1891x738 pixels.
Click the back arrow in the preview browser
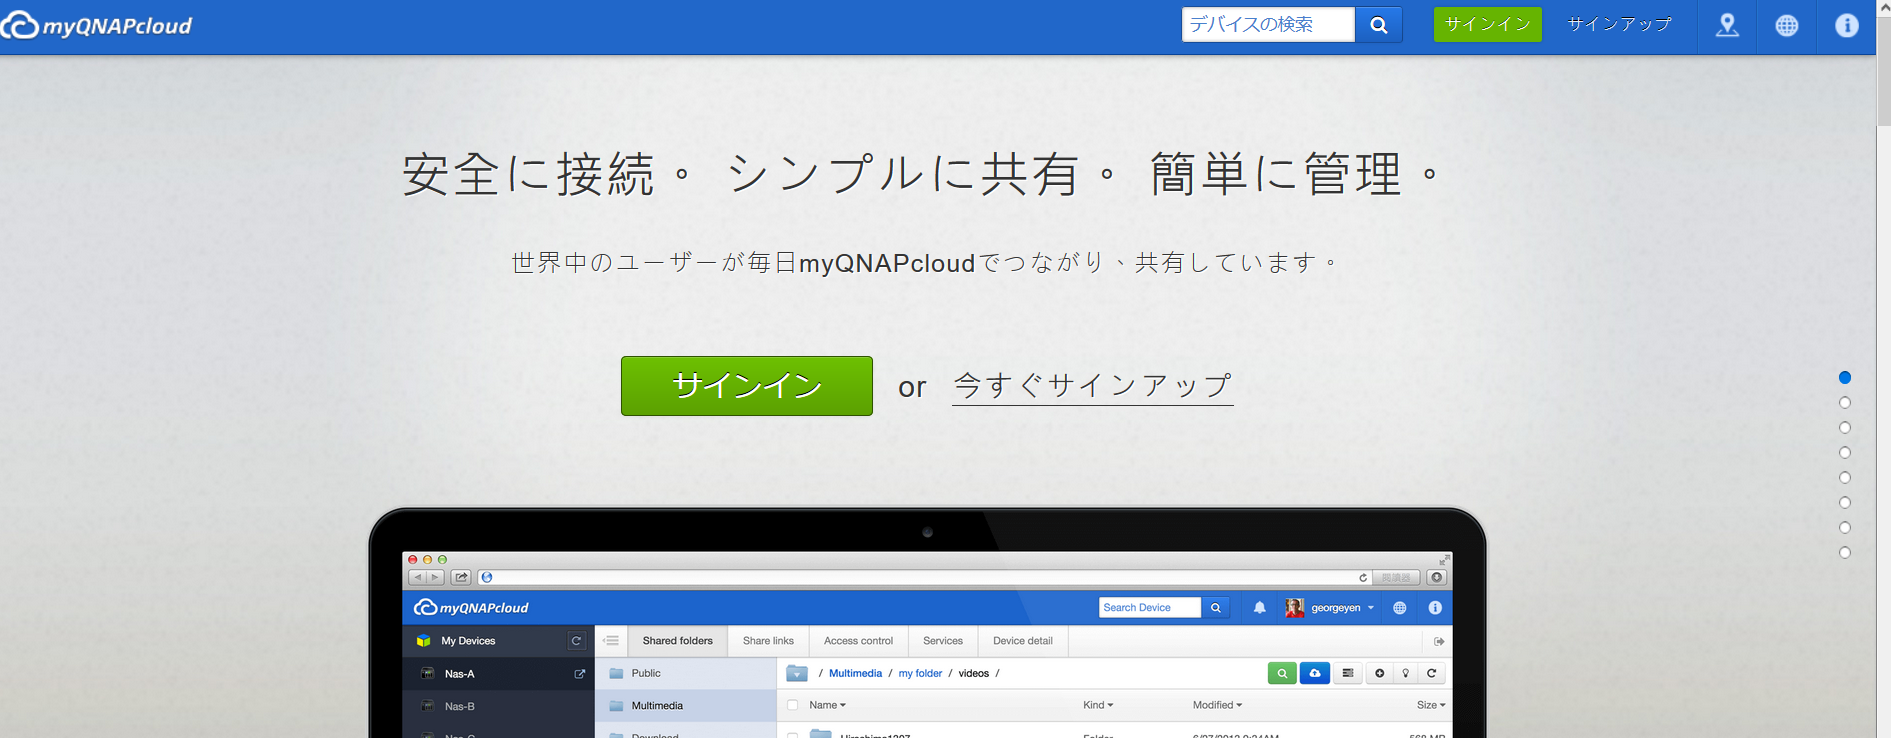[x=418, y=577]
